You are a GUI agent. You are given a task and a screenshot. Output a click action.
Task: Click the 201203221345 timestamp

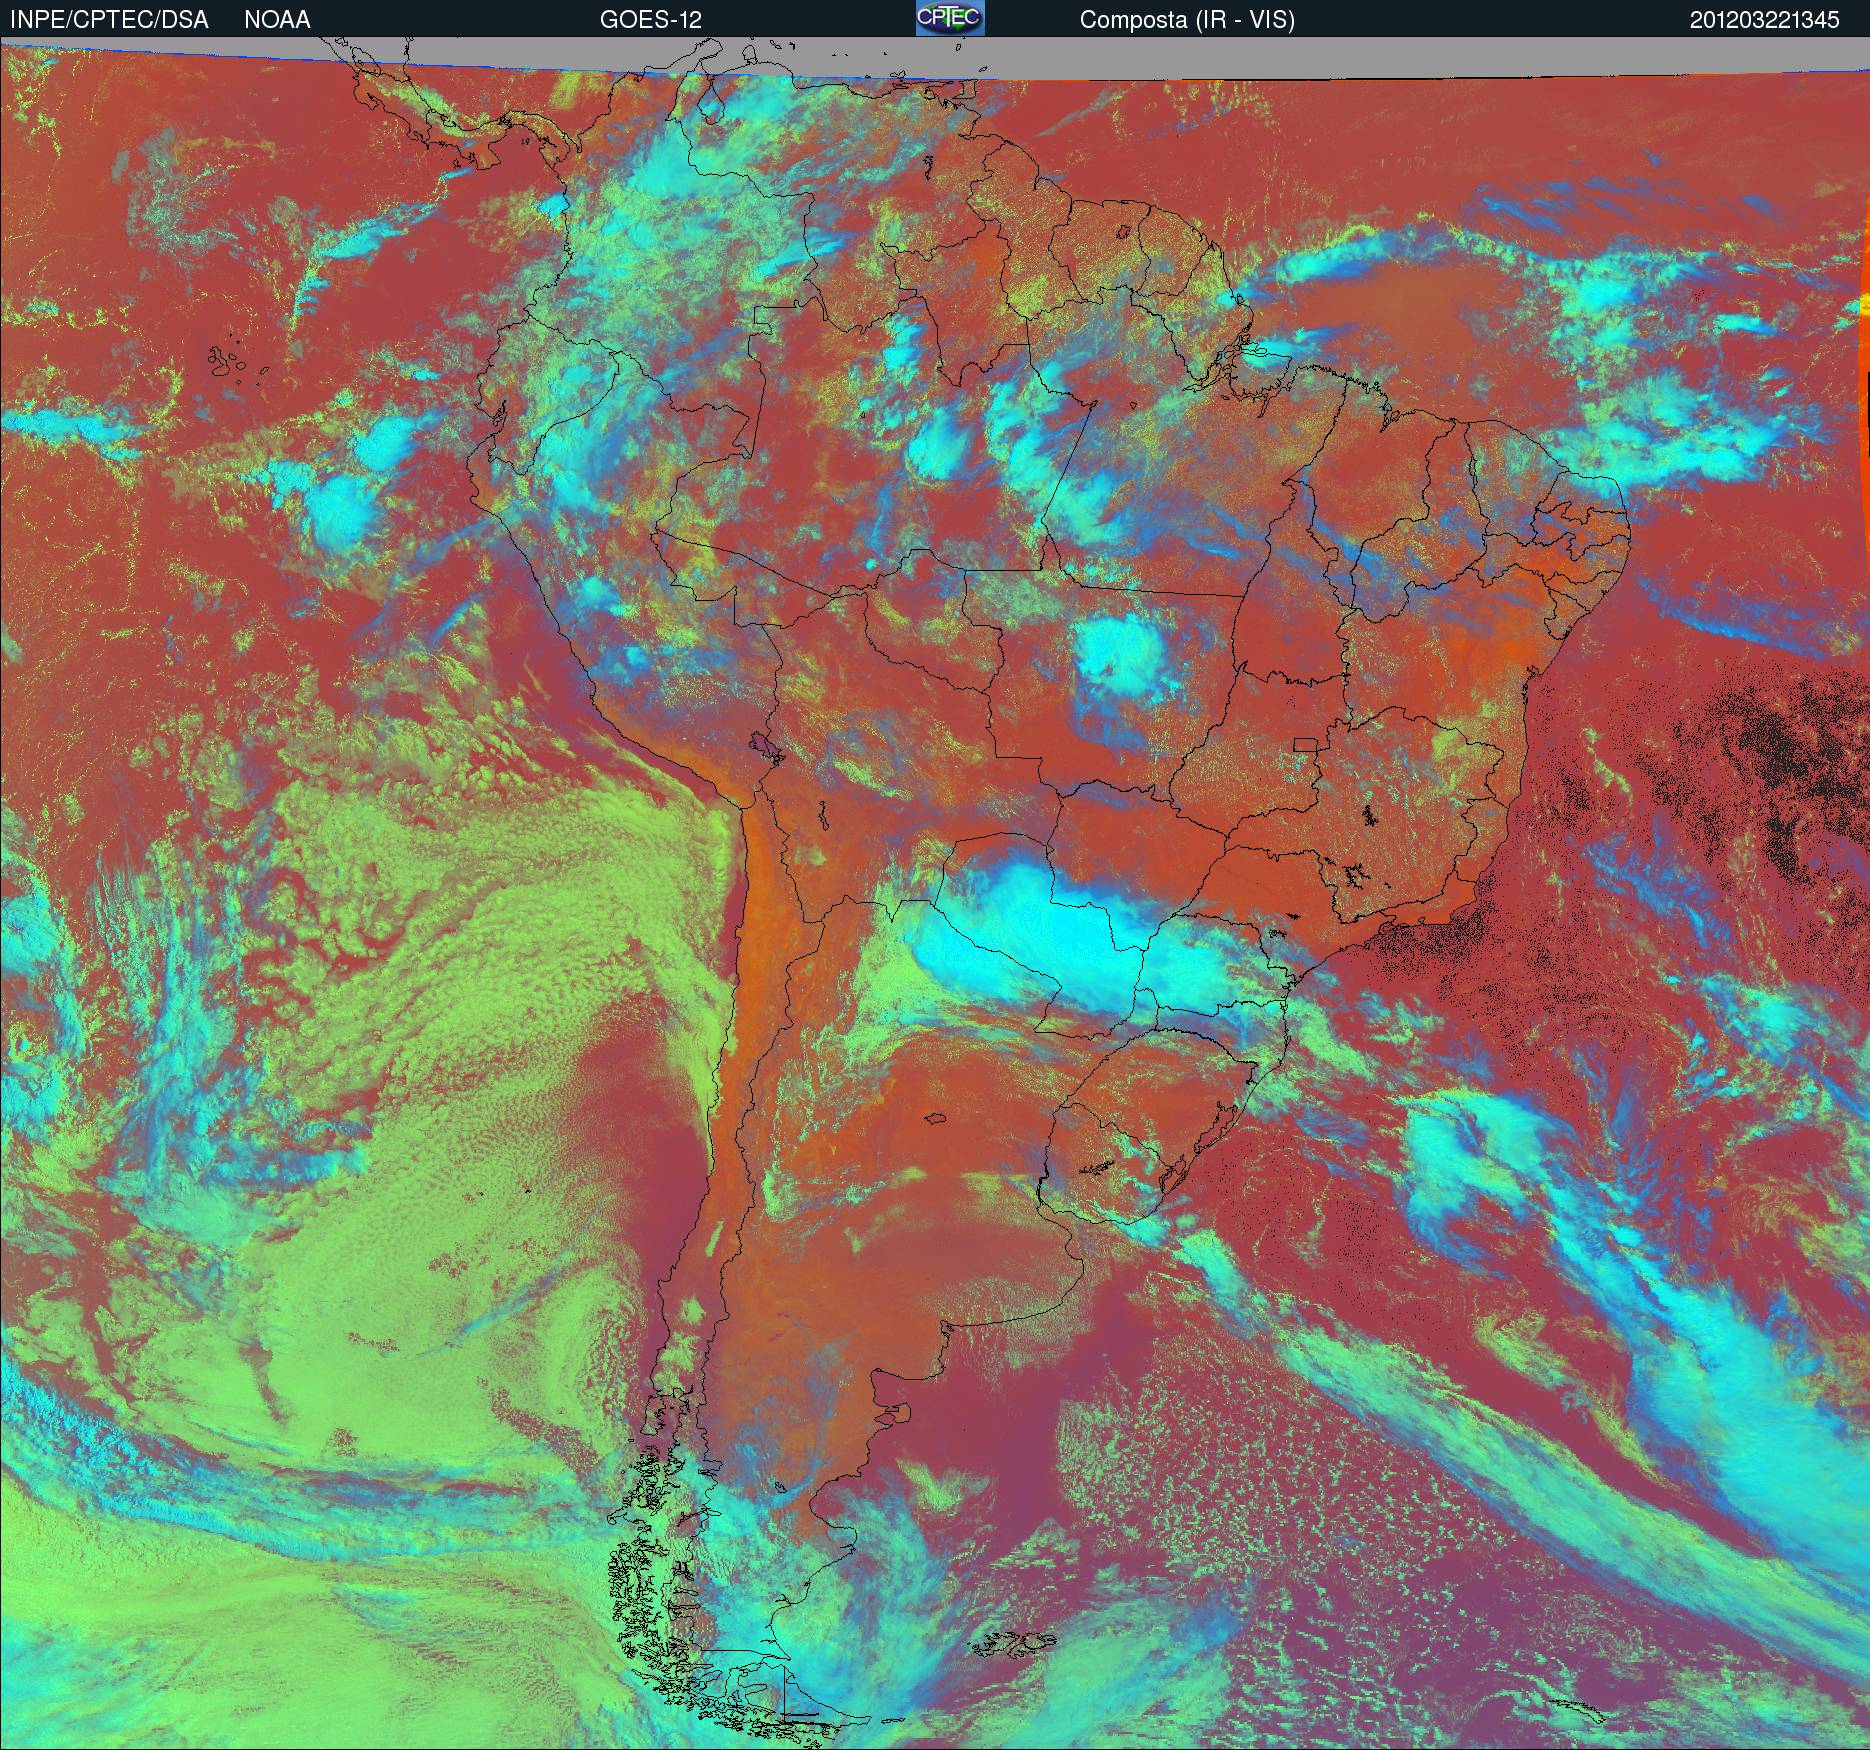[1764, 20]
